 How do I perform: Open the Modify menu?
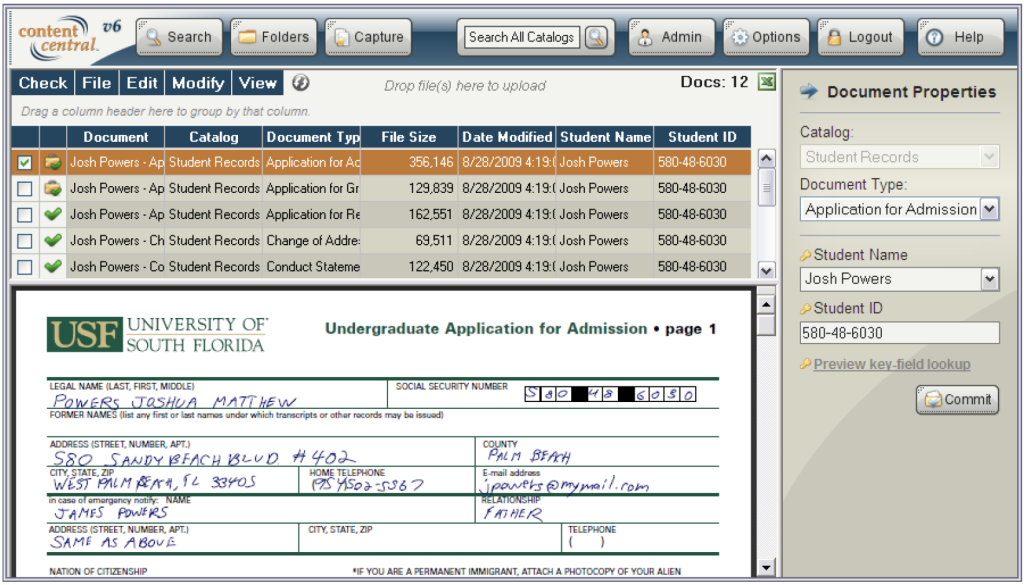point(198,83)
